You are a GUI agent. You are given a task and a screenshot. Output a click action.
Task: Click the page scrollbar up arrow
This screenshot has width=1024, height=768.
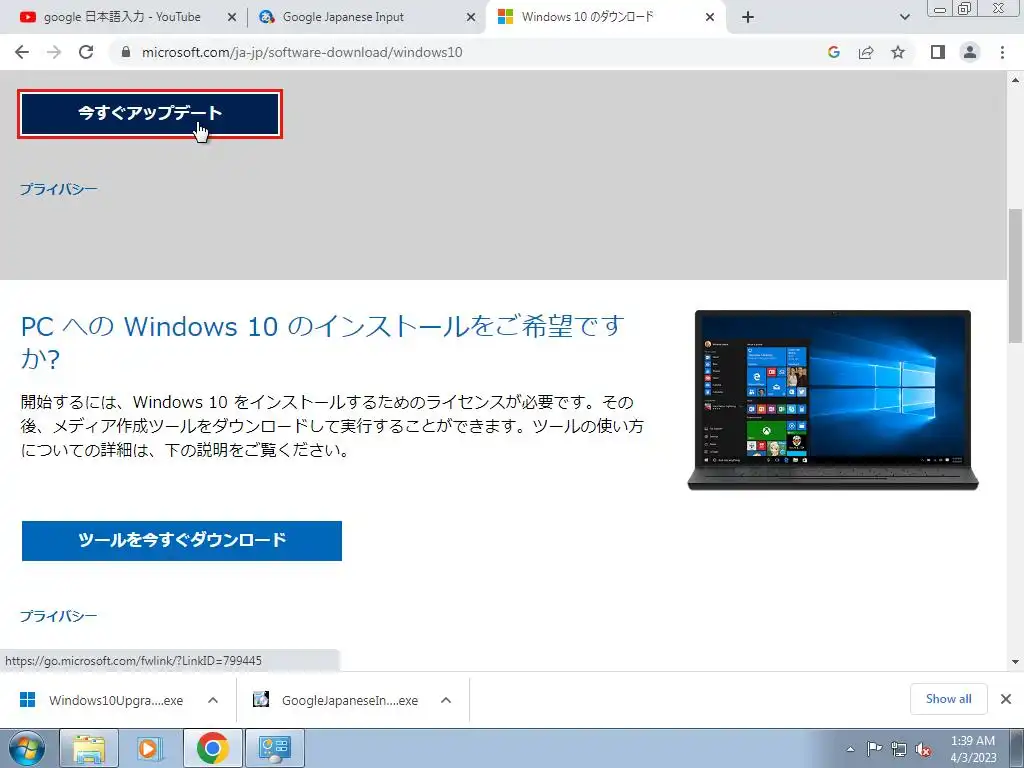pyautogui.click(x=1016, y=80)
